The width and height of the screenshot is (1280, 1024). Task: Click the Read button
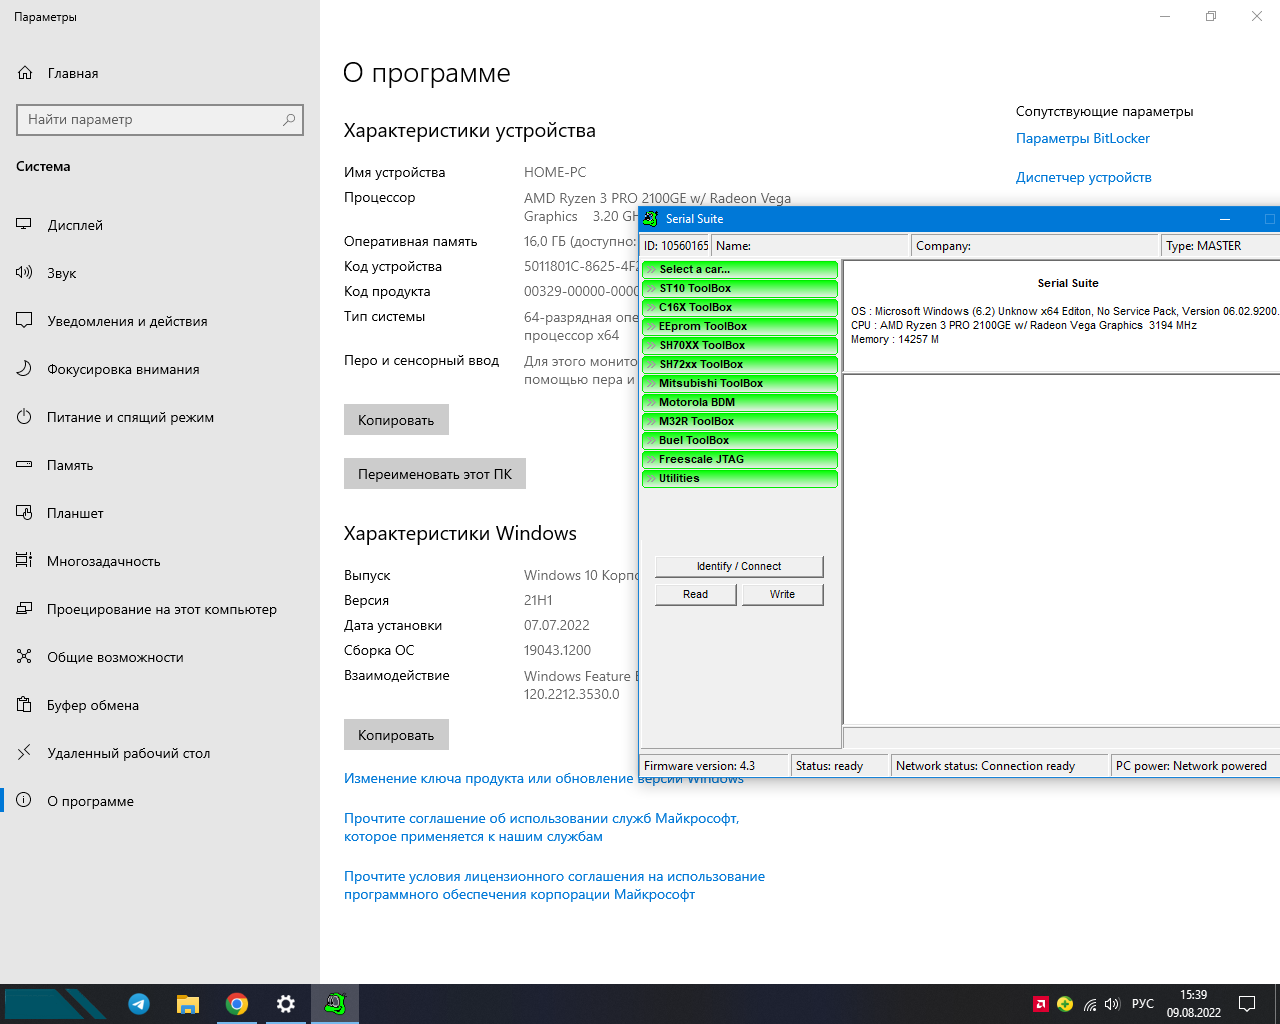point(695,594)
